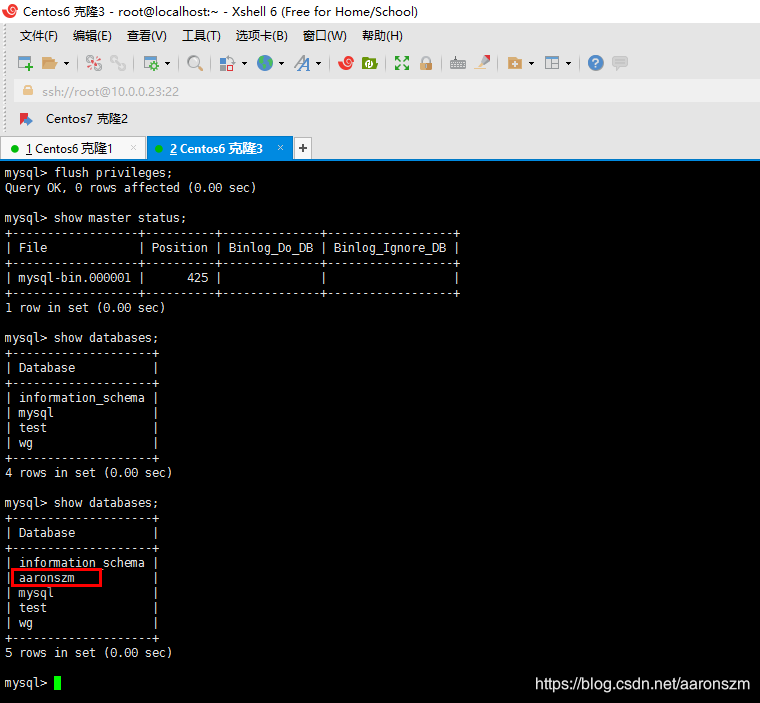Image resolution: width=760 pixels, height=703 pixels.
Task: Click the Lock screen padlock icon
Action: 426,63
